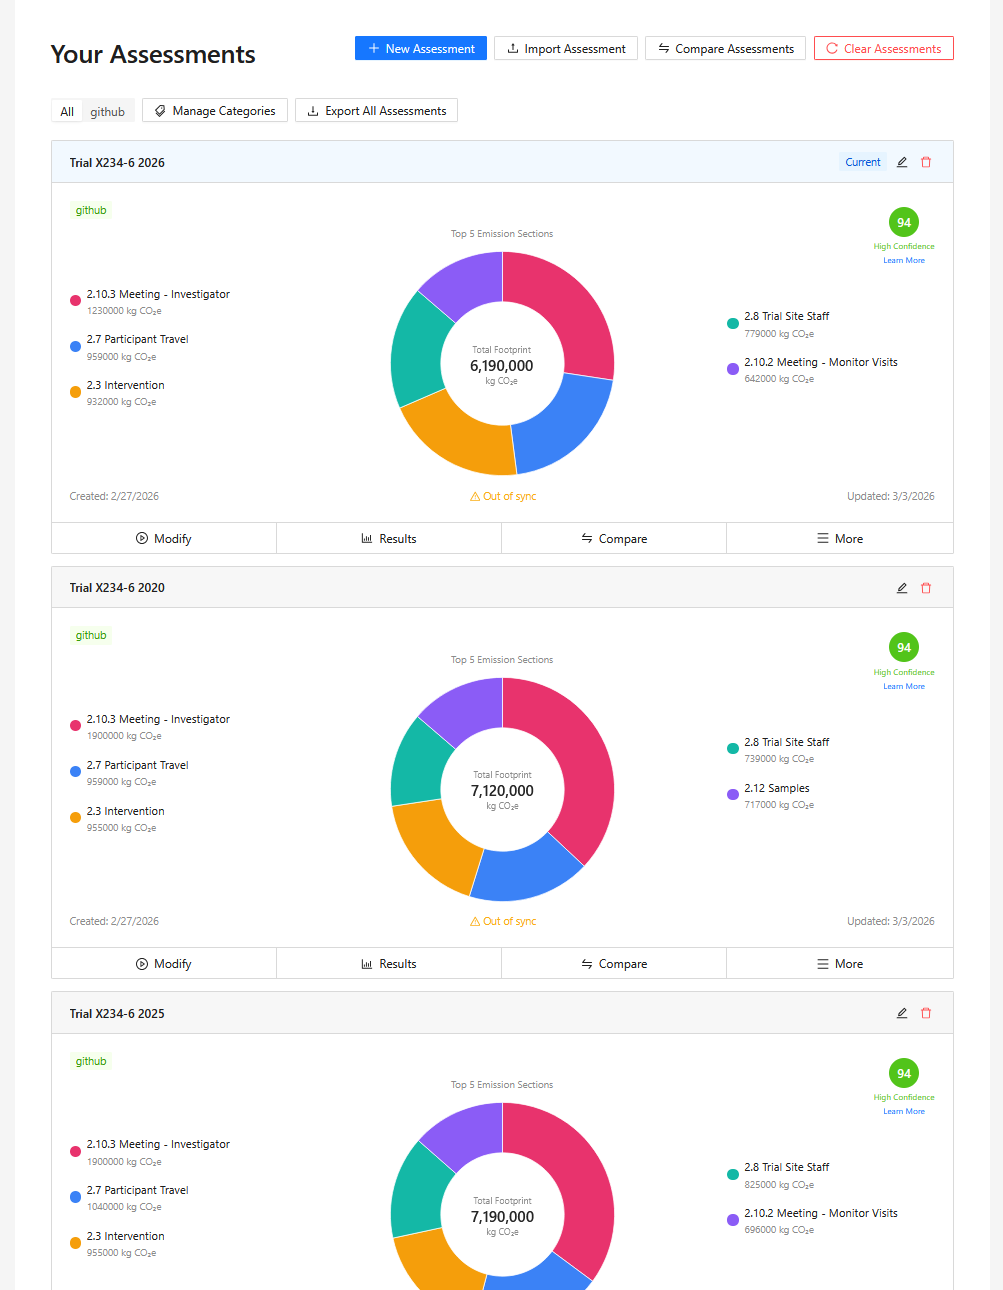The image size is (1003, 1290).
Task: Click 739000 kg CO₂e value
Action: (779, 759)
